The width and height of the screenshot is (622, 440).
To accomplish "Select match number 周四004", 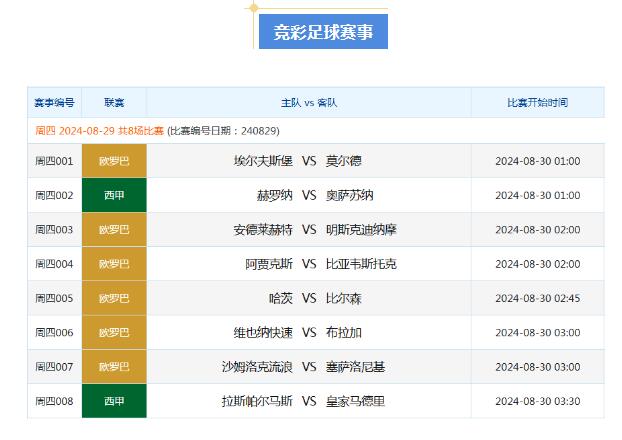I will (54, 264).
